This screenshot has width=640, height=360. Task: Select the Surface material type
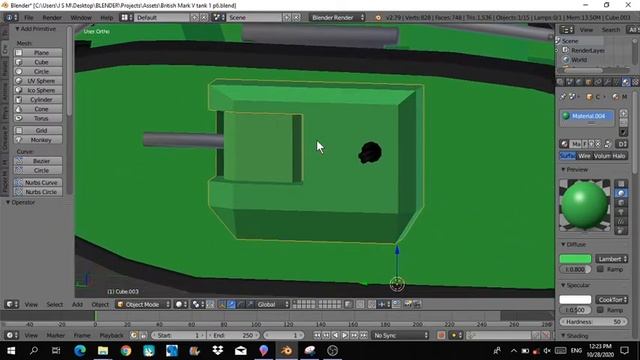coord(567,156)
